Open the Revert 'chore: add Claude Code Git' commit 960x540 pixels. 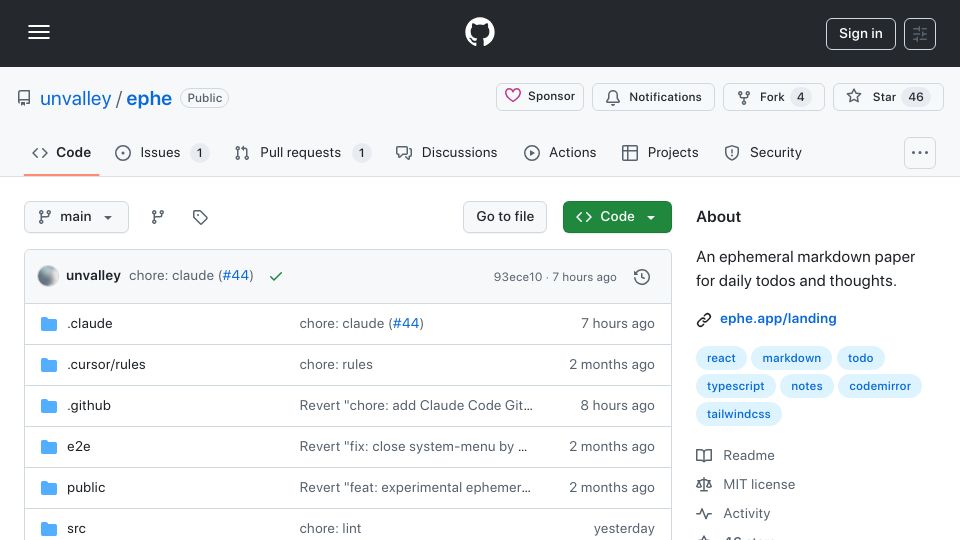point(416,405)
